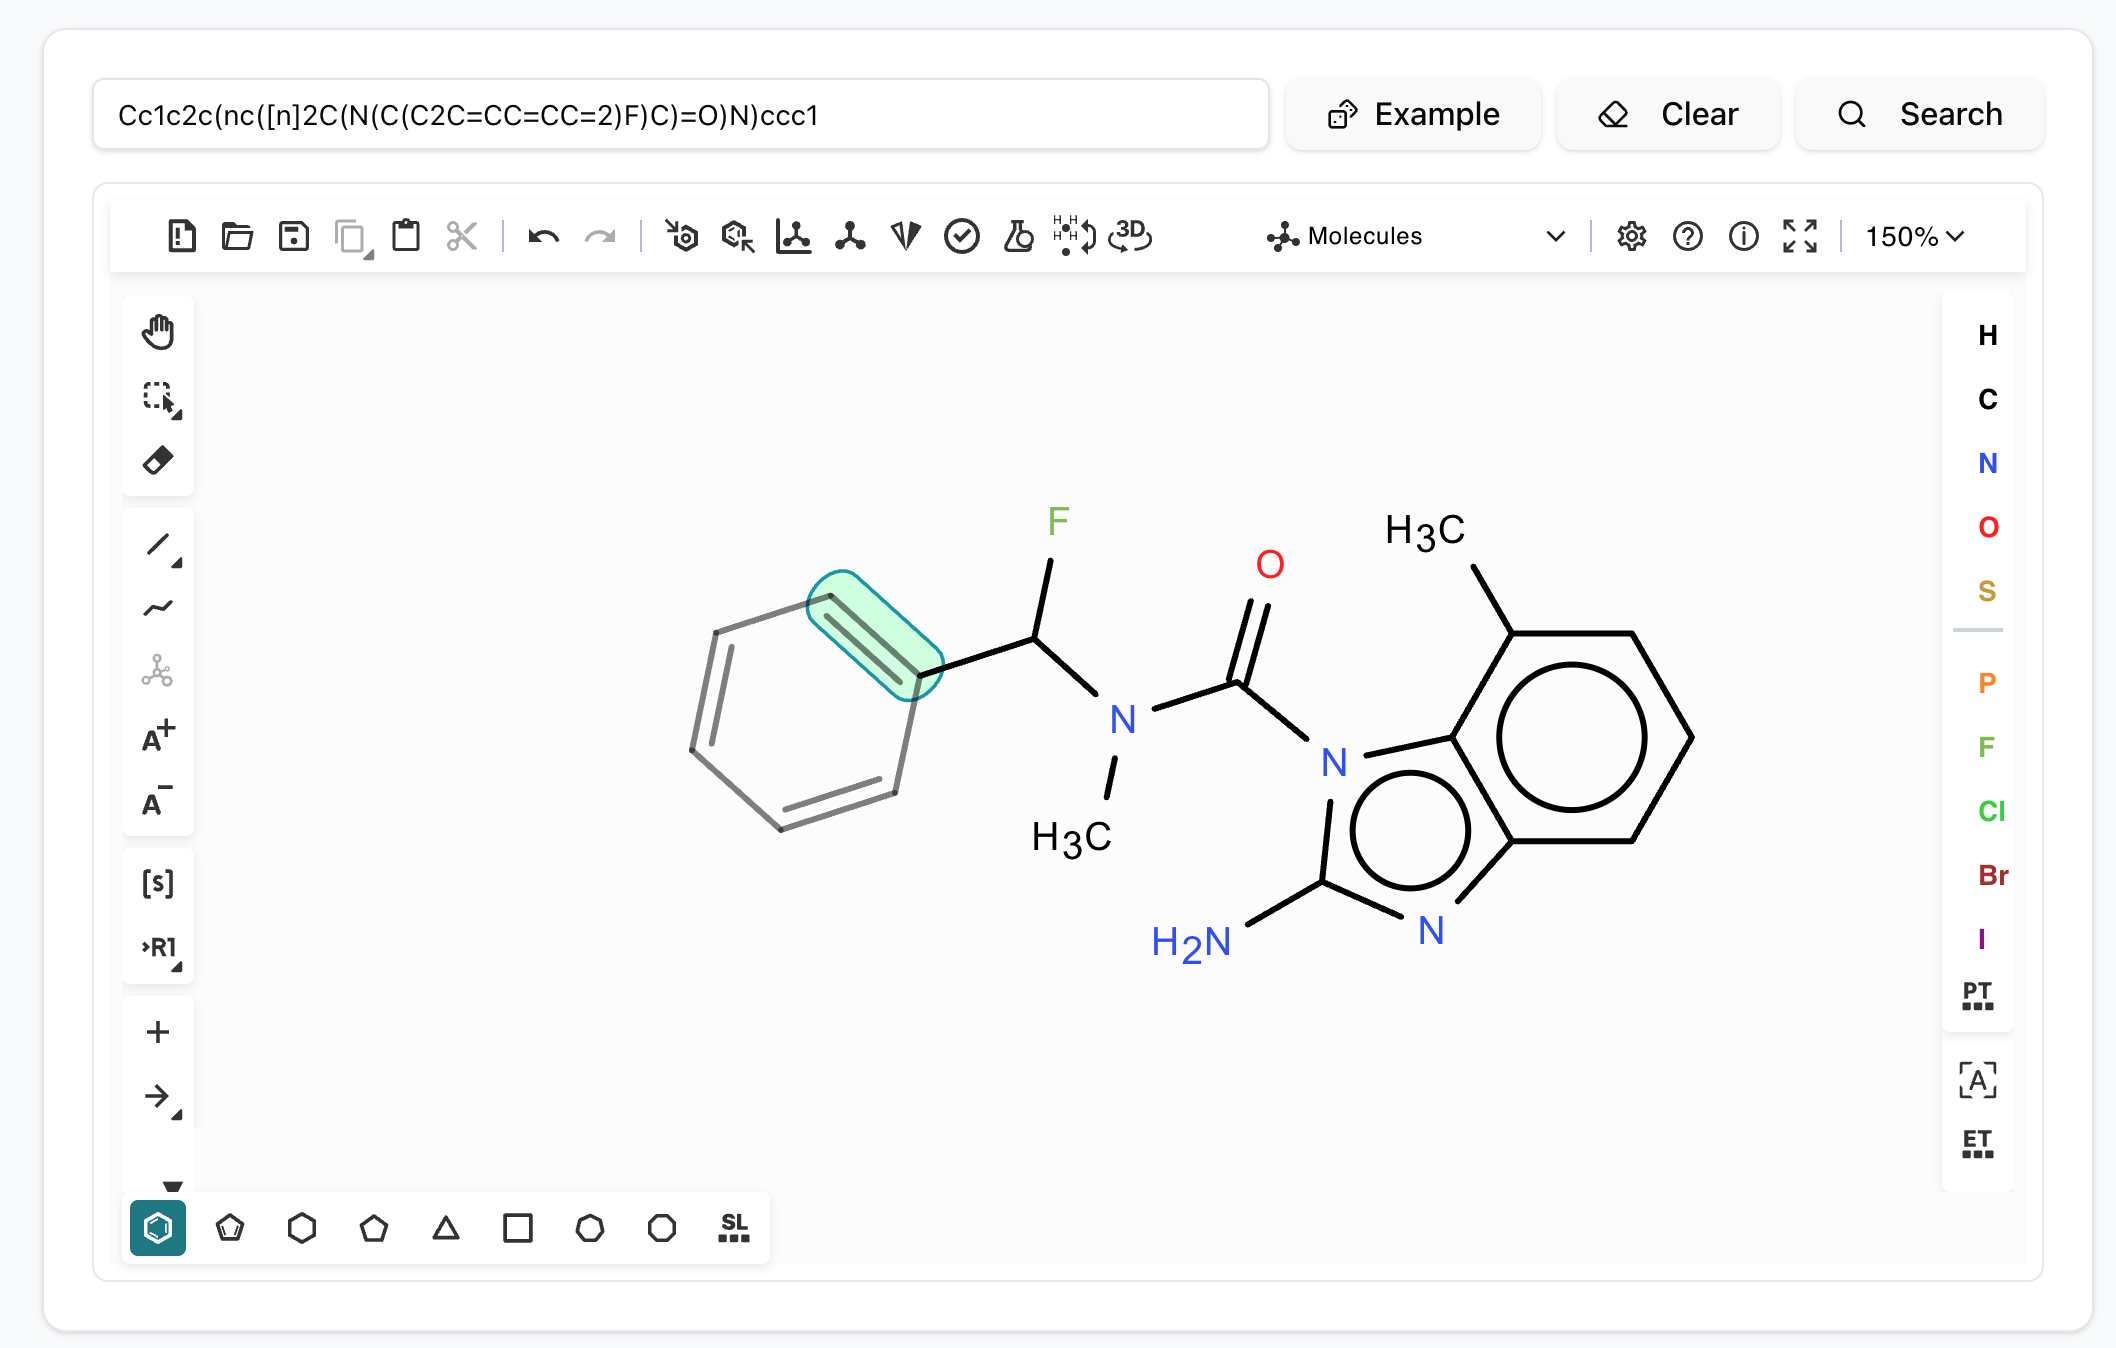This screenshot has width=2116, height=1348.
Task: Select the eraser tool
Action: point(157,461)
